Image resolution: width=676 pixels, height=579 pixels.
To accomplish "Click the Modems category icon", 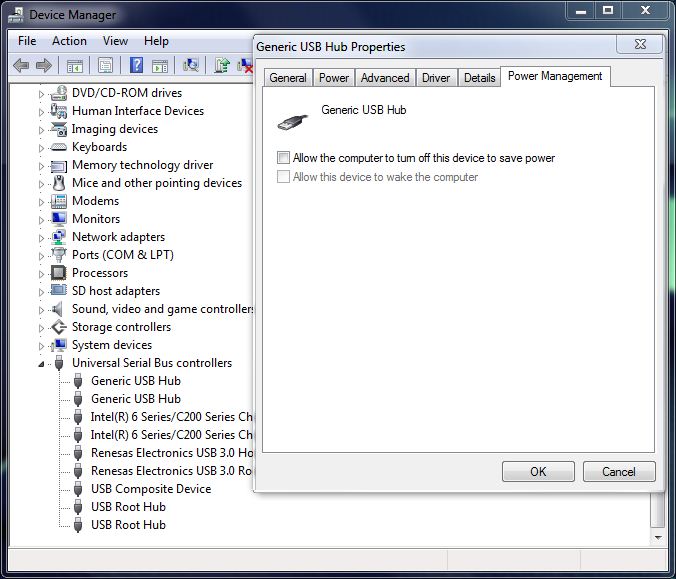I will [x=59, y=201].
